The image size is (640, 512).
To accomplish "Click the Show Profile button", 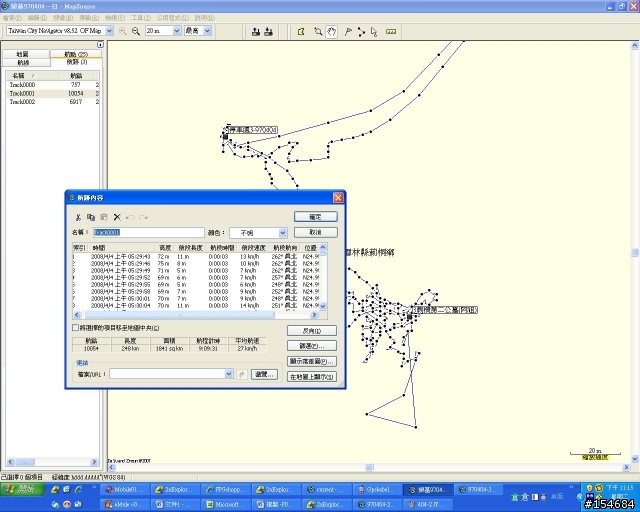I will pos(312,361).
